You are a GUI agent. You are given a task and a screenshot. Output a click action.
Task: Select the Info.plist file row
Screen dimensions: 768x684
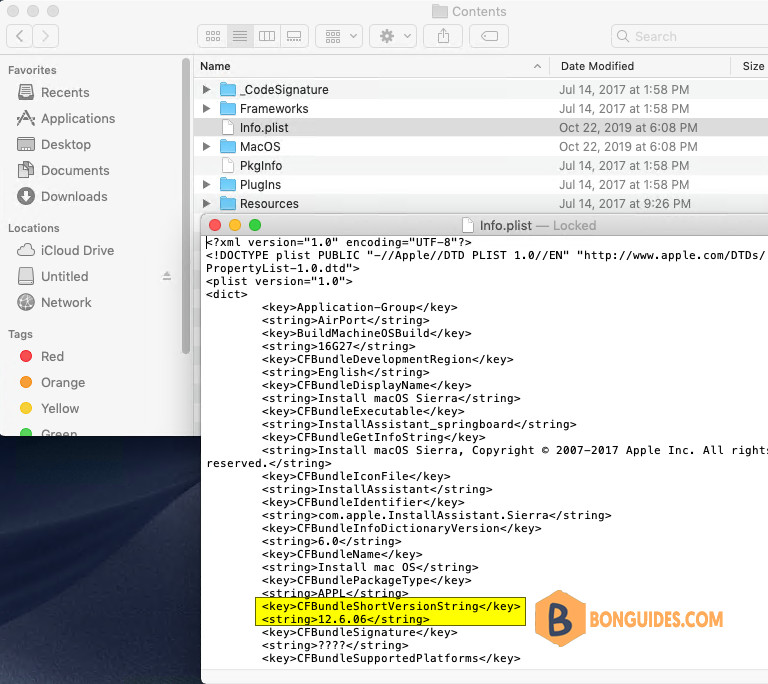click(481, 127)
